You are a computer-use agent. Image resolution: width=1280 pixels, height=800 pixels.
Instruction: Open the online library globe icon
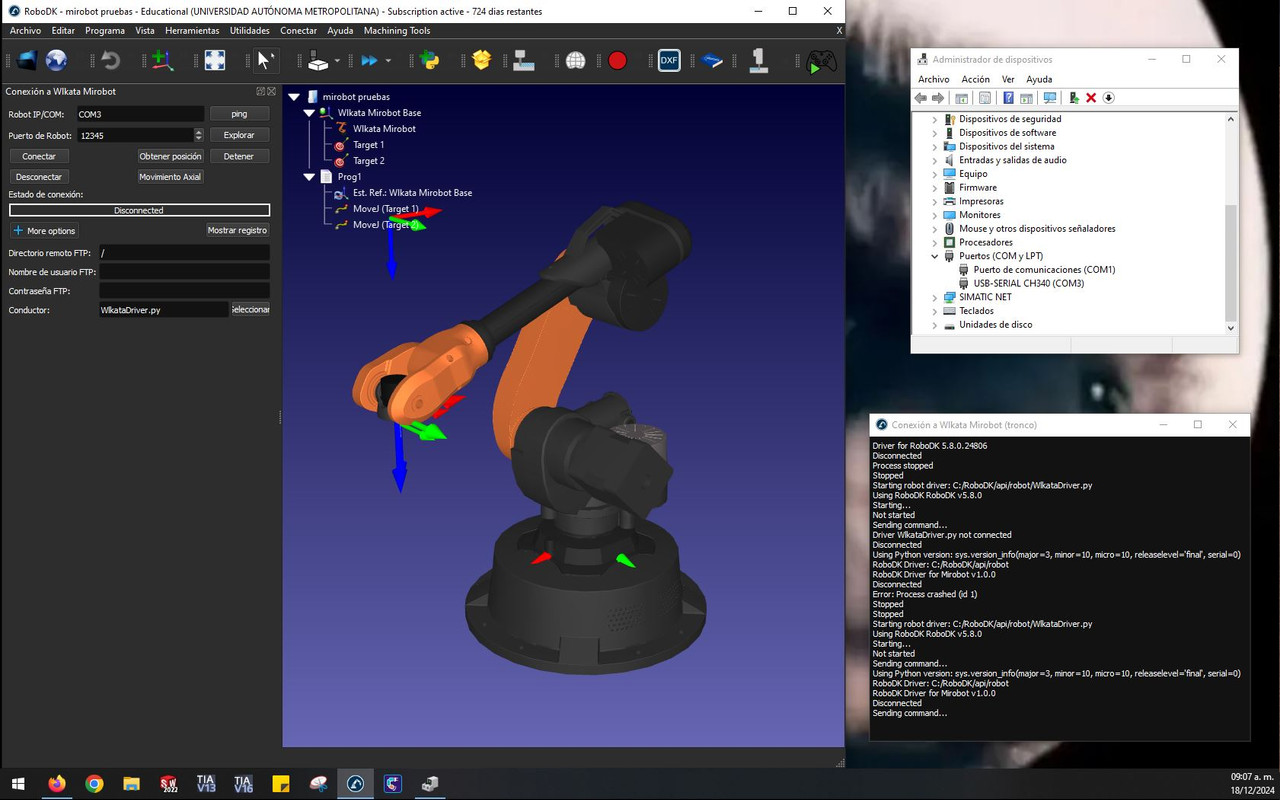click(x=57, y=61)
